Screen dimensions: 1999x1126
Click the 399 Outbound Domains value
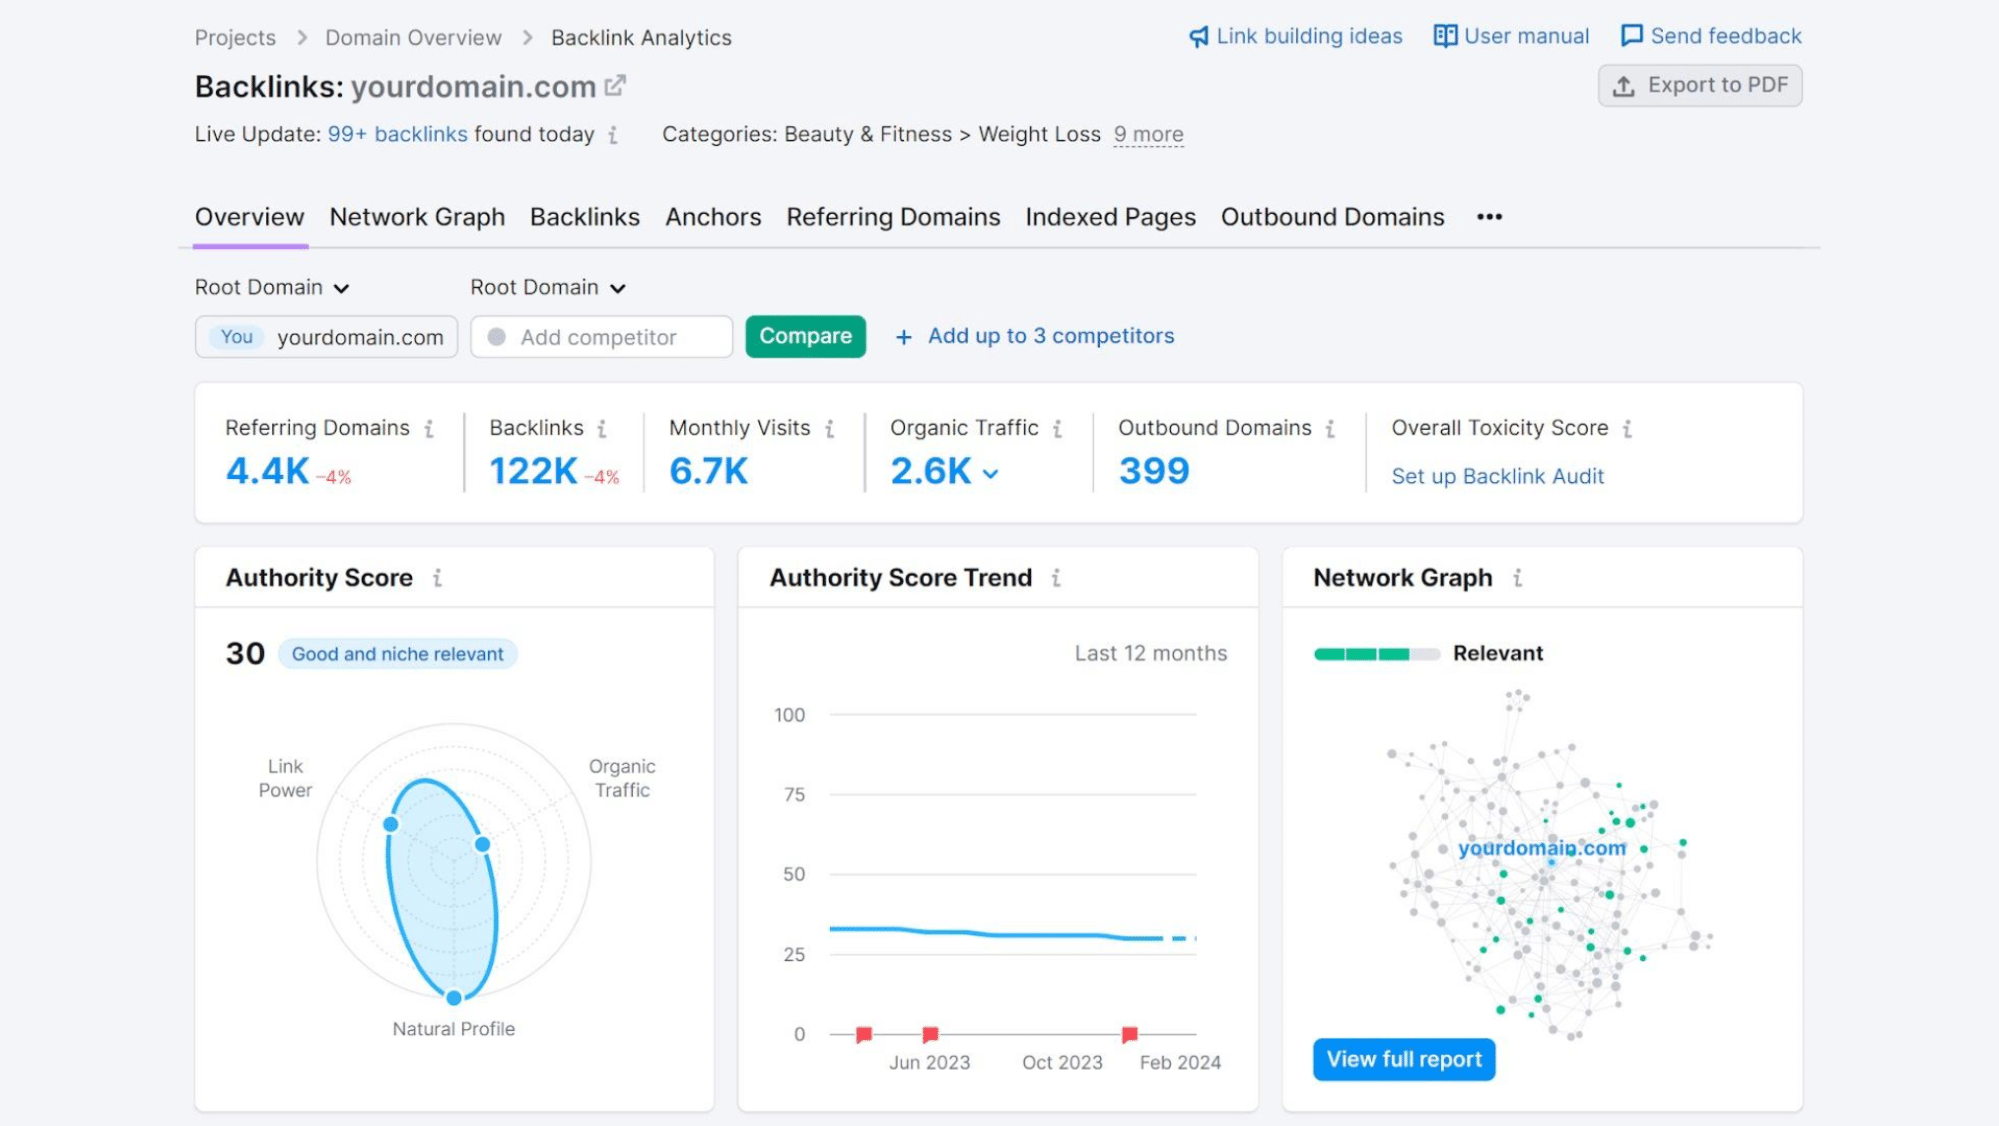point(1154,471)
